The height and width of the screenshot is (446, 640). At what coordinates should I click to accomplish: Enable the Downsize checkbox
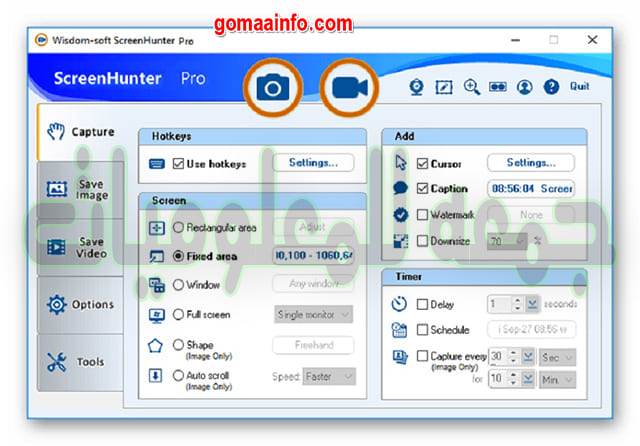[x=422, y=241]
